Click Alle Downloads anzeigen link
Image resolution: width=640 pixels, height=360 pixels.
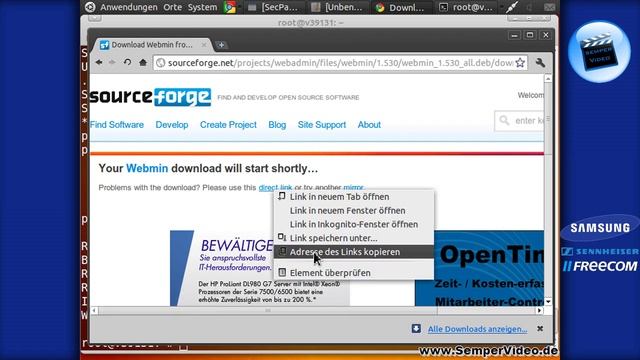point(477,329)
